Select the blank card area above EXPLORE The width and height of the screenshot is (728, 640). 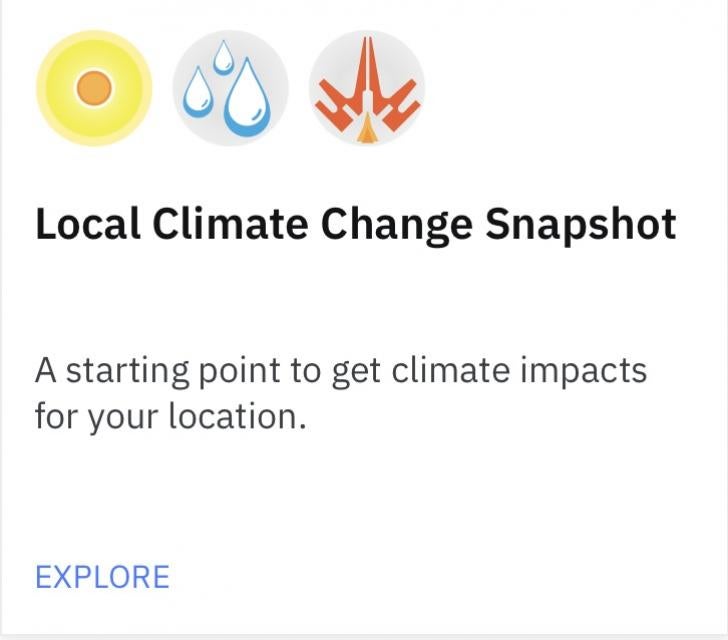(364, 497)
